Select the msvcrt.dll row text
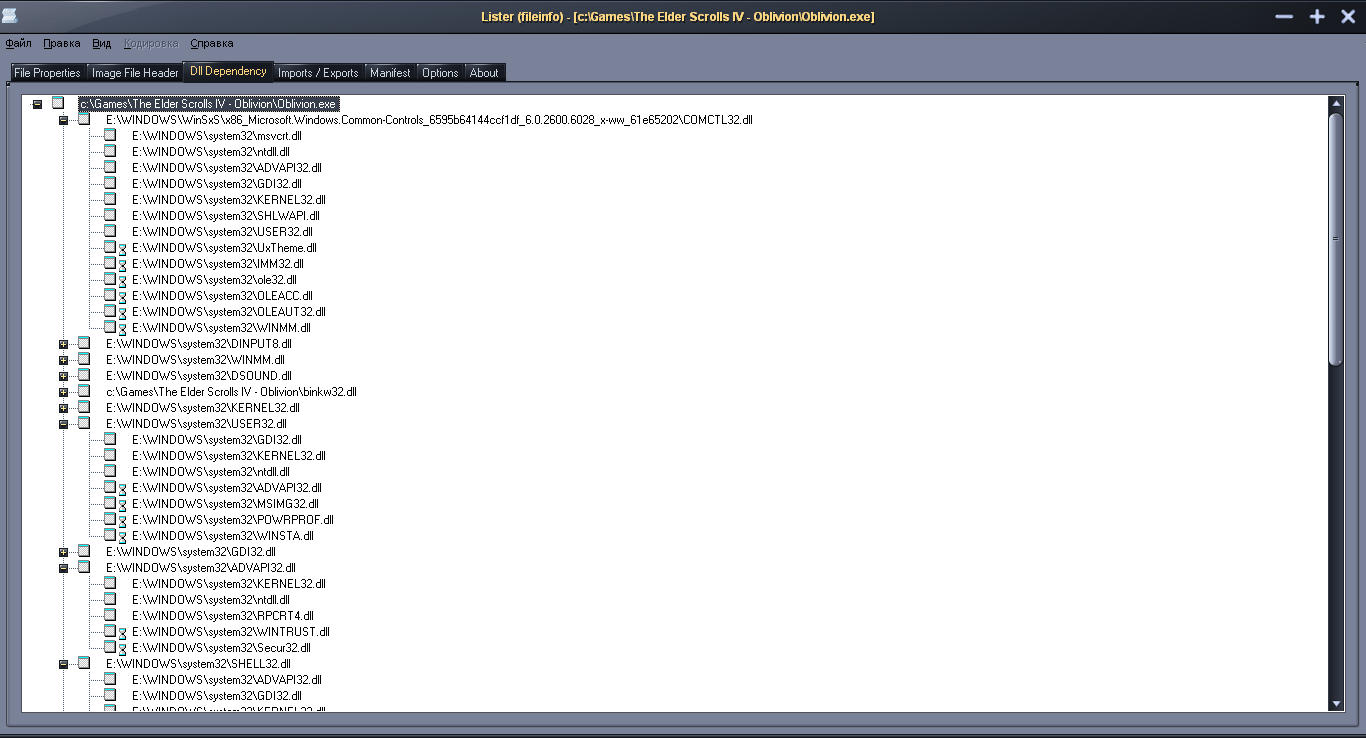The image size is (1366, 738). (x=217, y=135)
